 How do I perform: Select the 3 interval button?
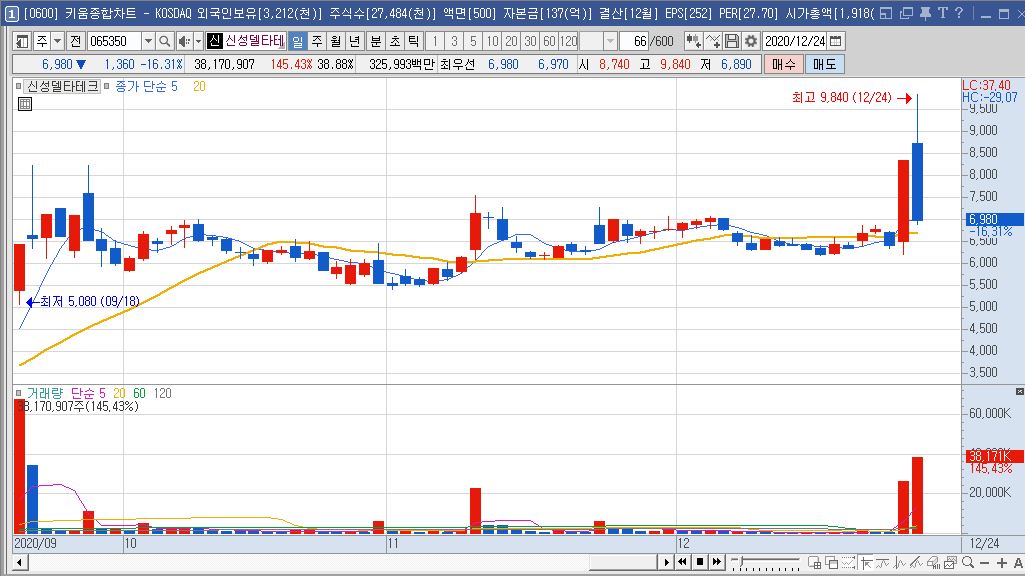[454, 41]
